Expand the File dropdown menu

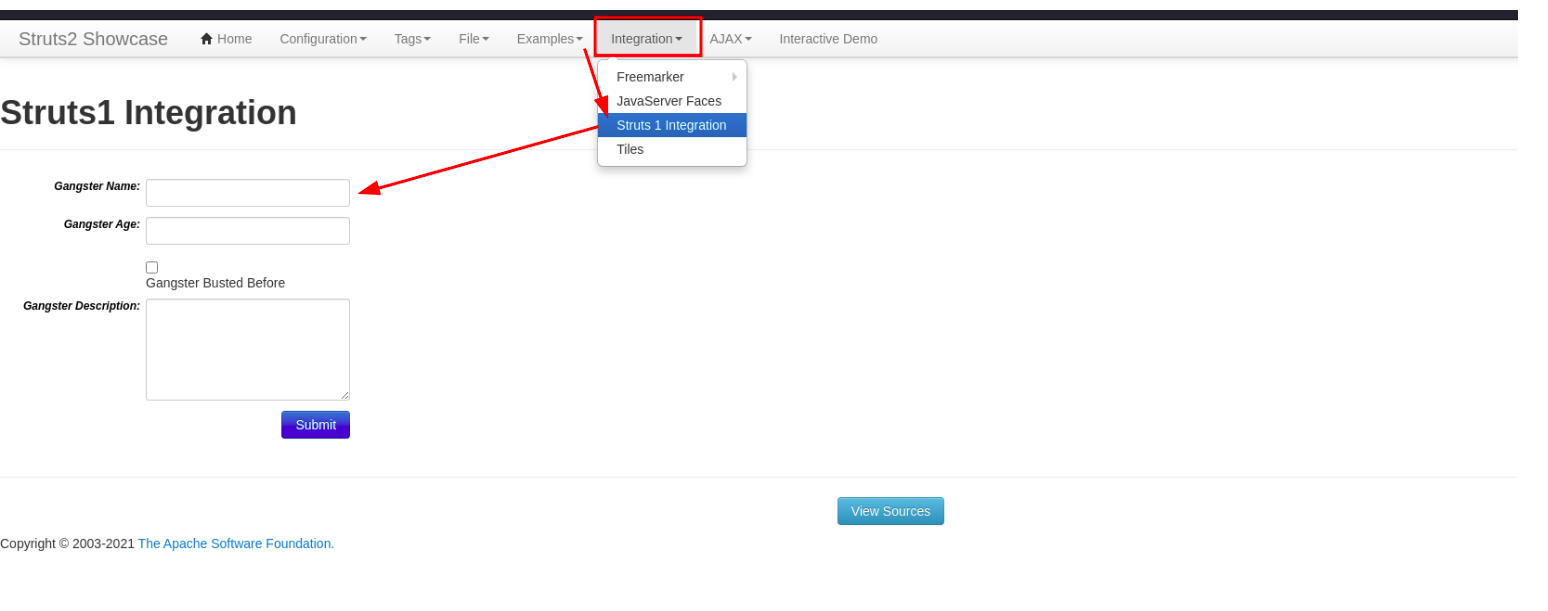474,39
